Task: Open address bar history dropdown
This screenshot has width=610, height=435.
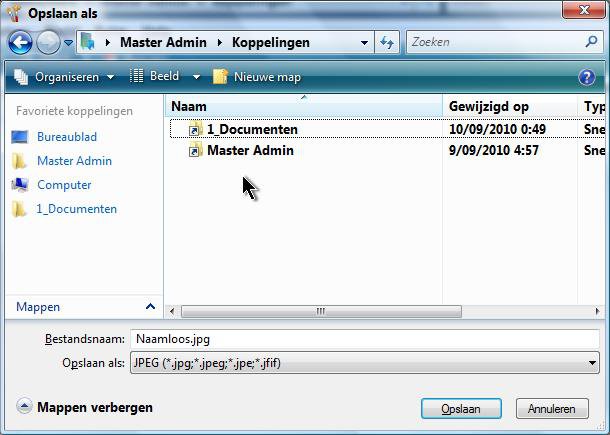Action: tap(364, 42)
